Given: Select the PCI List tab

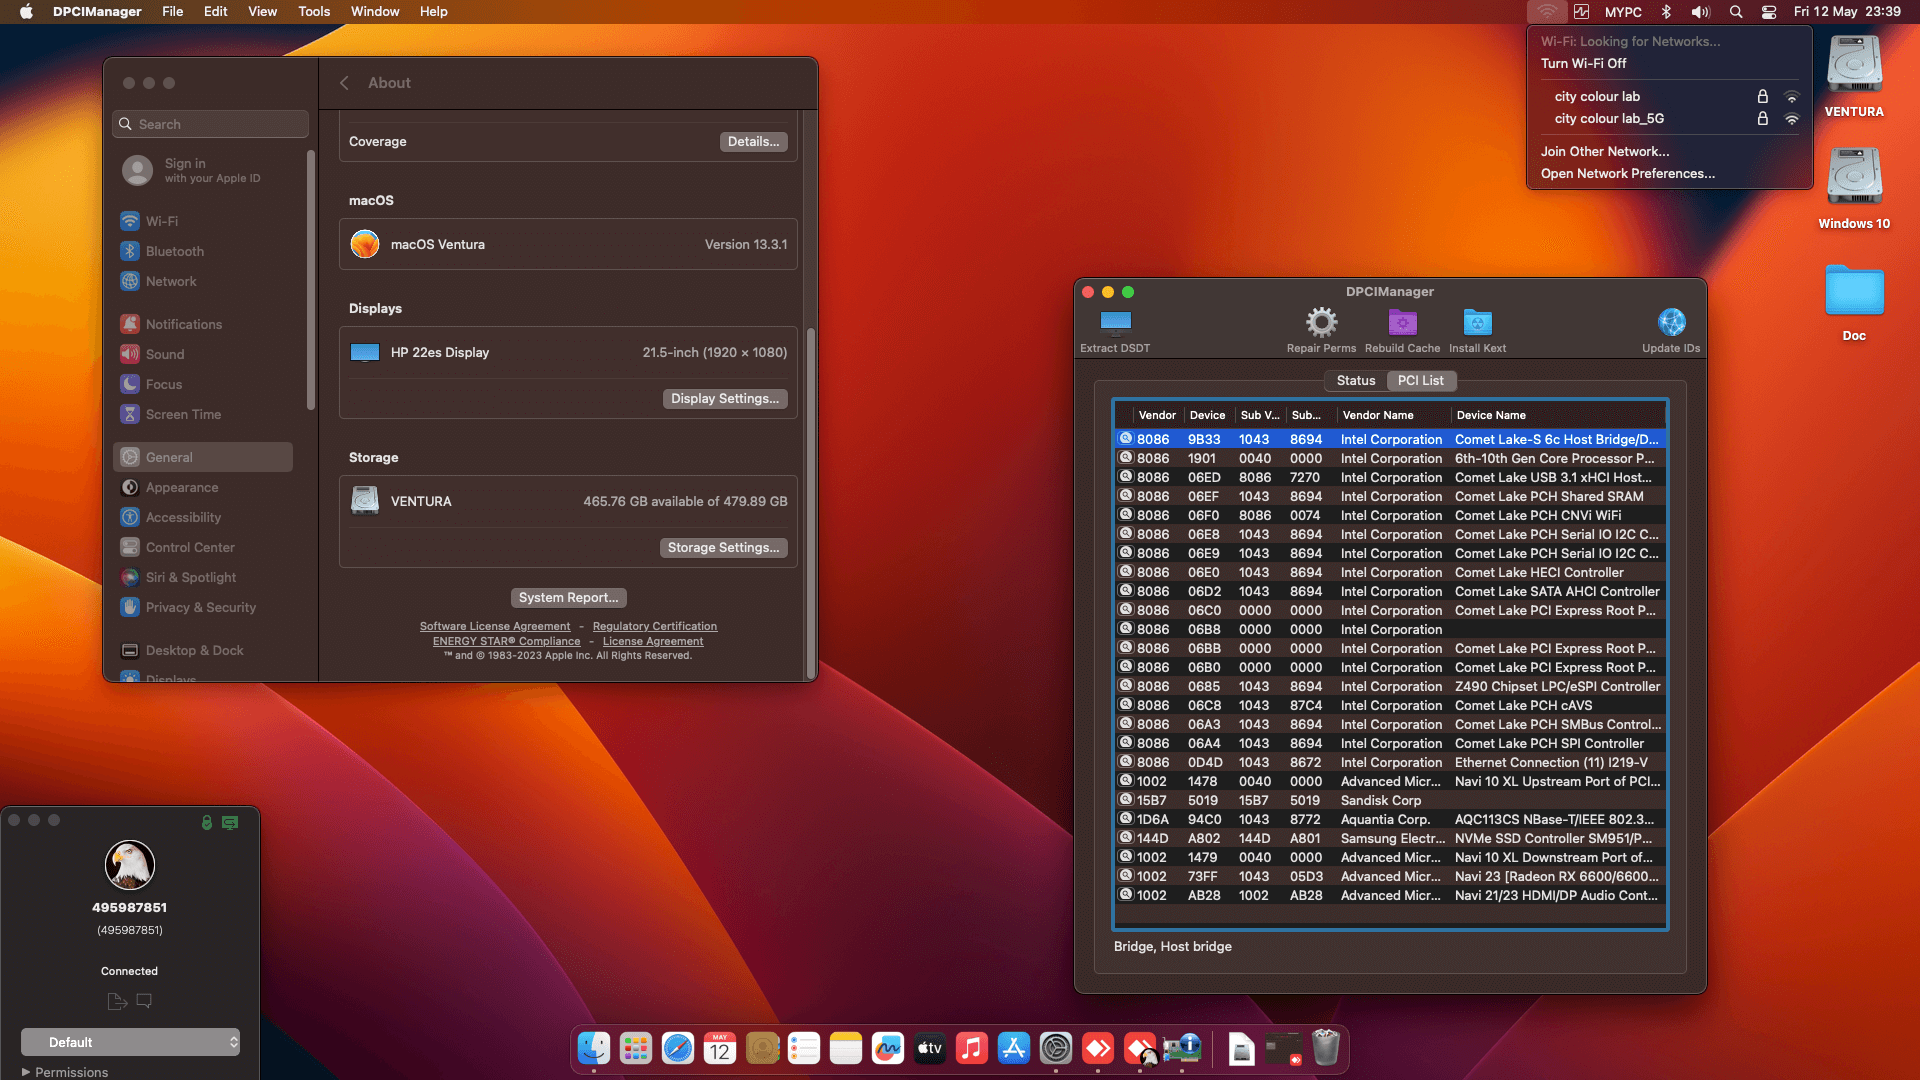Looking at the screenshot, I should [1420, 380].
